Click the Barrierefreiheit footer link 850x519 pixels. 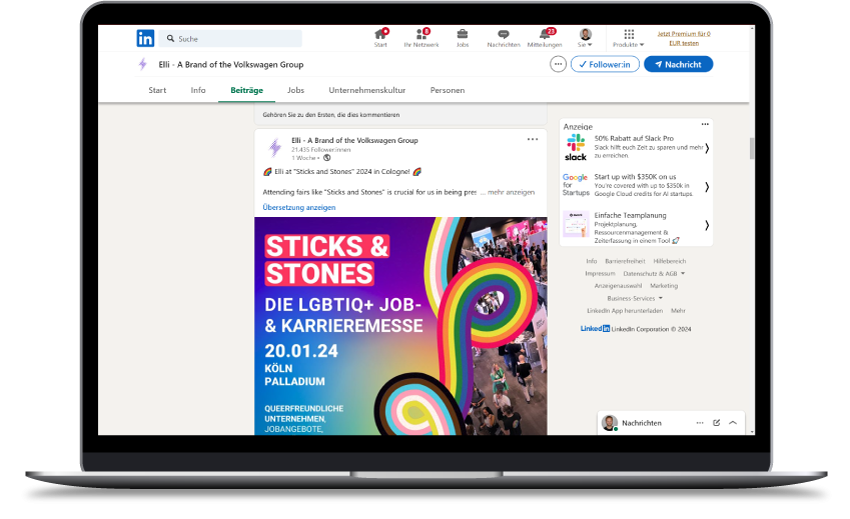625,261
